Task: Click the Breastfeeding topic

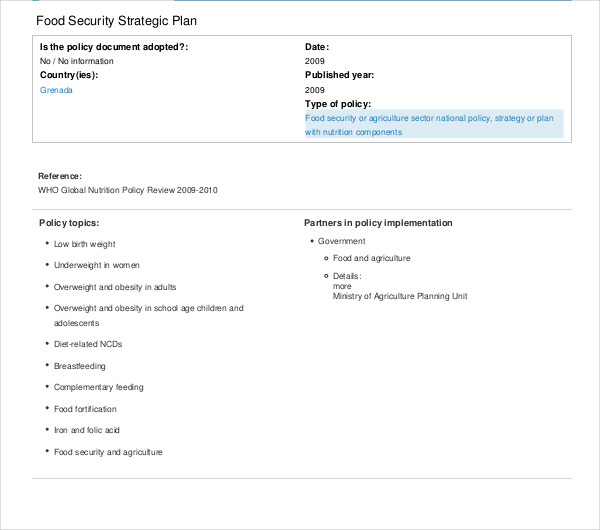Action: click(x=80, y=366)
